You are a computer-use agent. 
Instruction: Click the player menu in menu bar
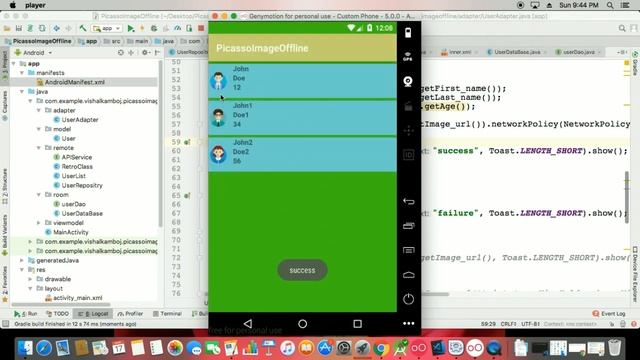tap(35, 5)
